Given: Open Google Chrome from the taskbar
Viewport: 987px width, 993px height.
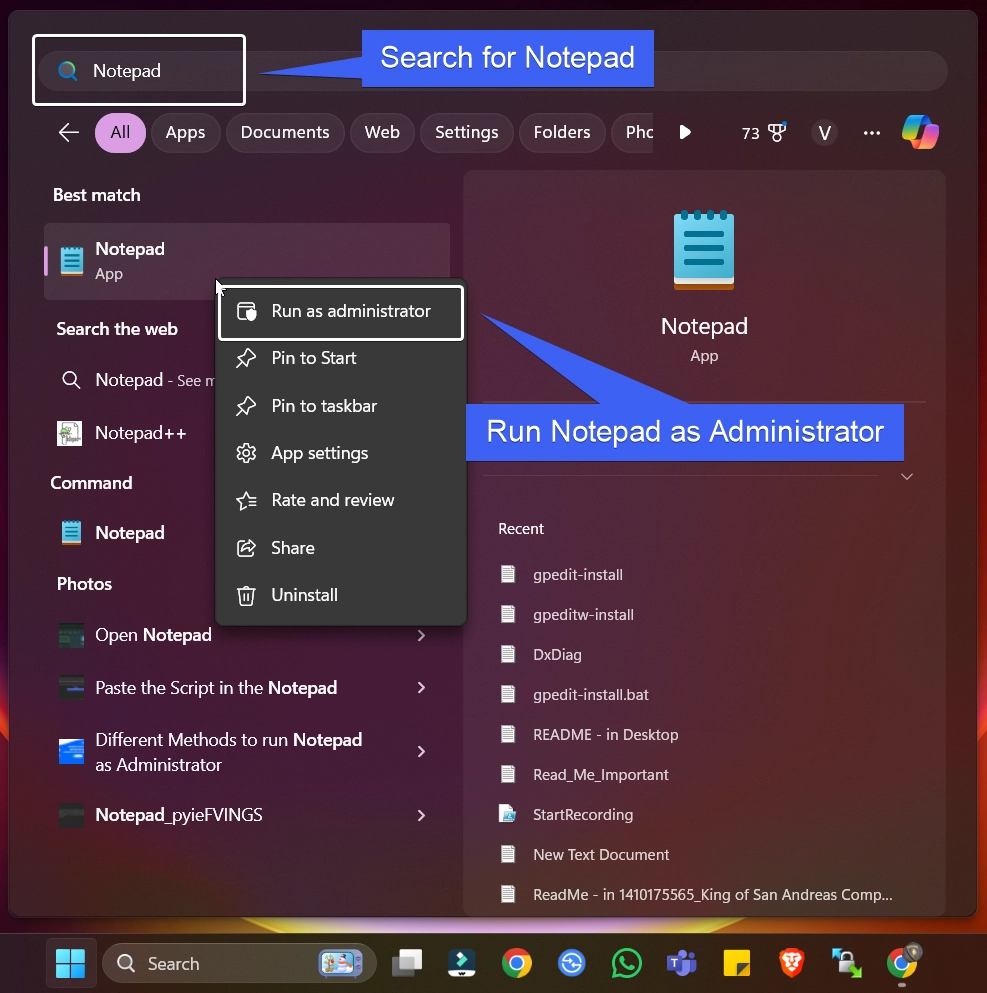Looking at the screenshot, I should click(x=517, y=963).
